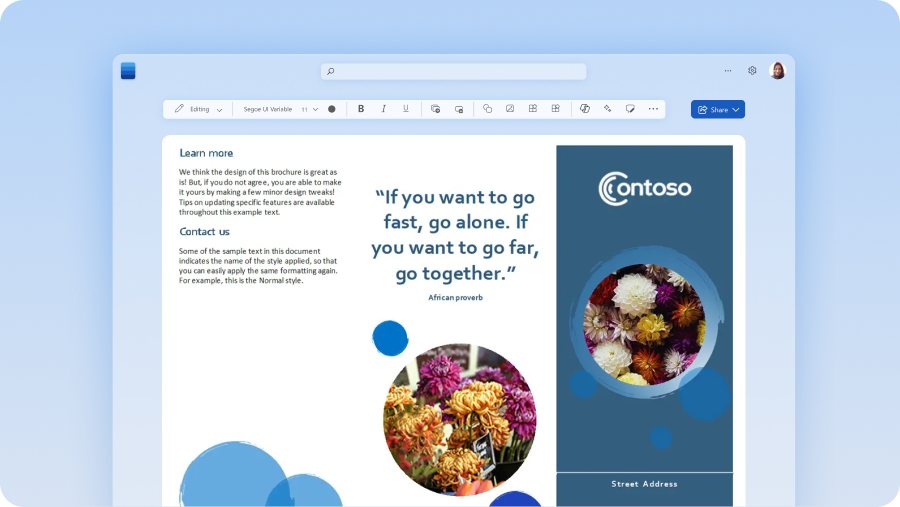Click the picture insert icon in the toolbar
The width and height of the screenshot is (900, 507).
(510, 109)
